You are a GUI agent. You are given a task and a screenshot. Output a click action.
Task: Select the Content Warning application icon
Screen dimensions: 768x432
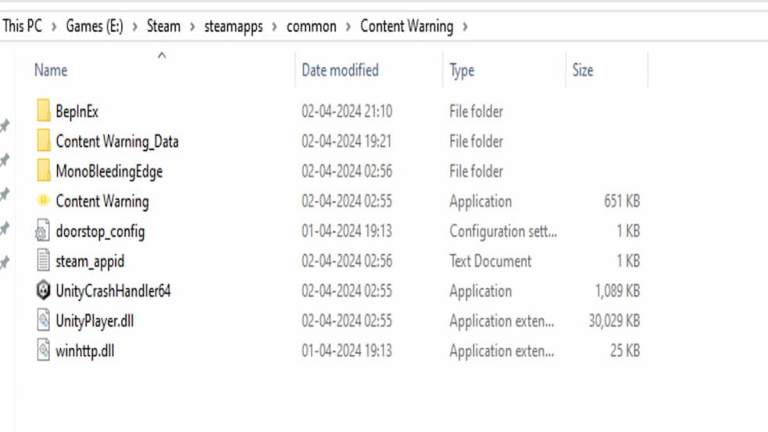click(x=43, y=201)
